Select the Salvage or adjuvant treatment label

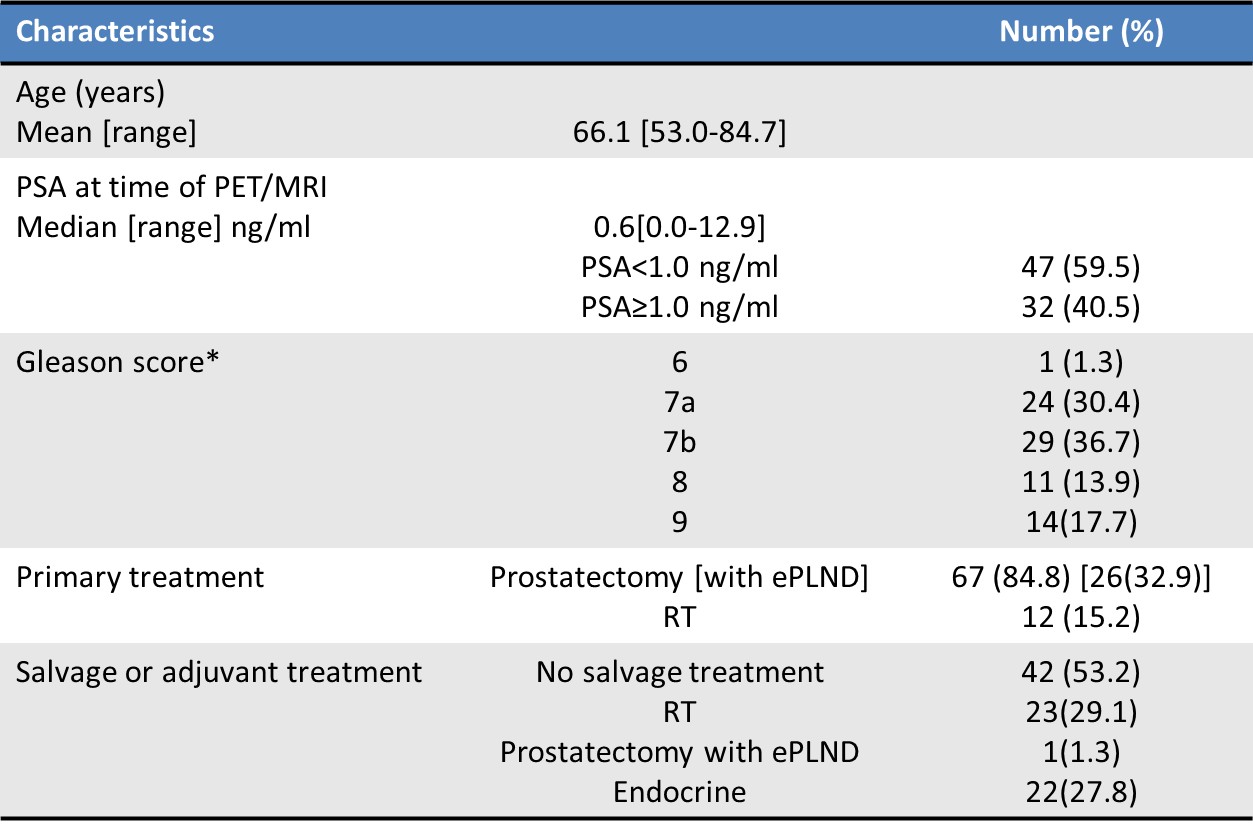[x=220, y=671]
